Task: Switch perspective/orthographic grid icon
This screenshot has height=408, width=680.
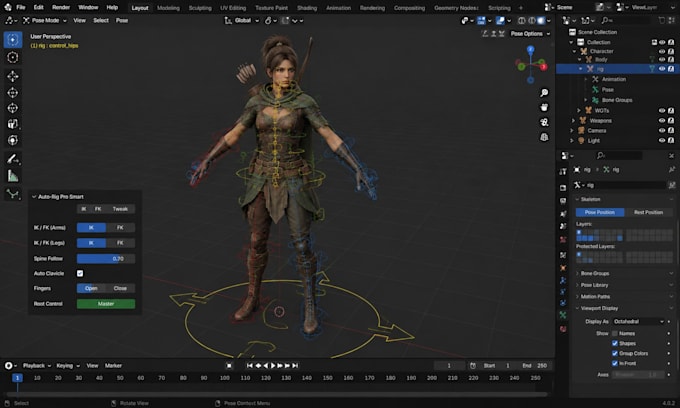Action: 544,137
